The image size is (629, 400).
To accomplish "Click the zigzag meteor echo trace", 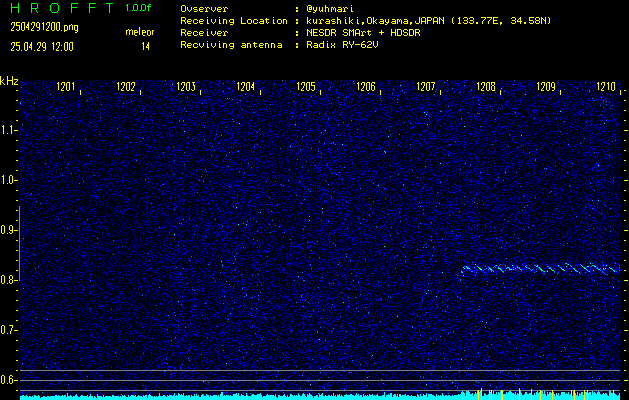I will coord(540,268).
